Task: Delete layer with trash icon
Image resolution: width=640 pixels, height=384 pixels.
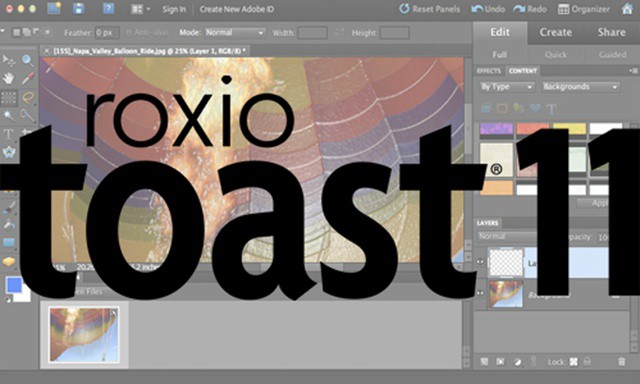Action: [x=621, y=362]
